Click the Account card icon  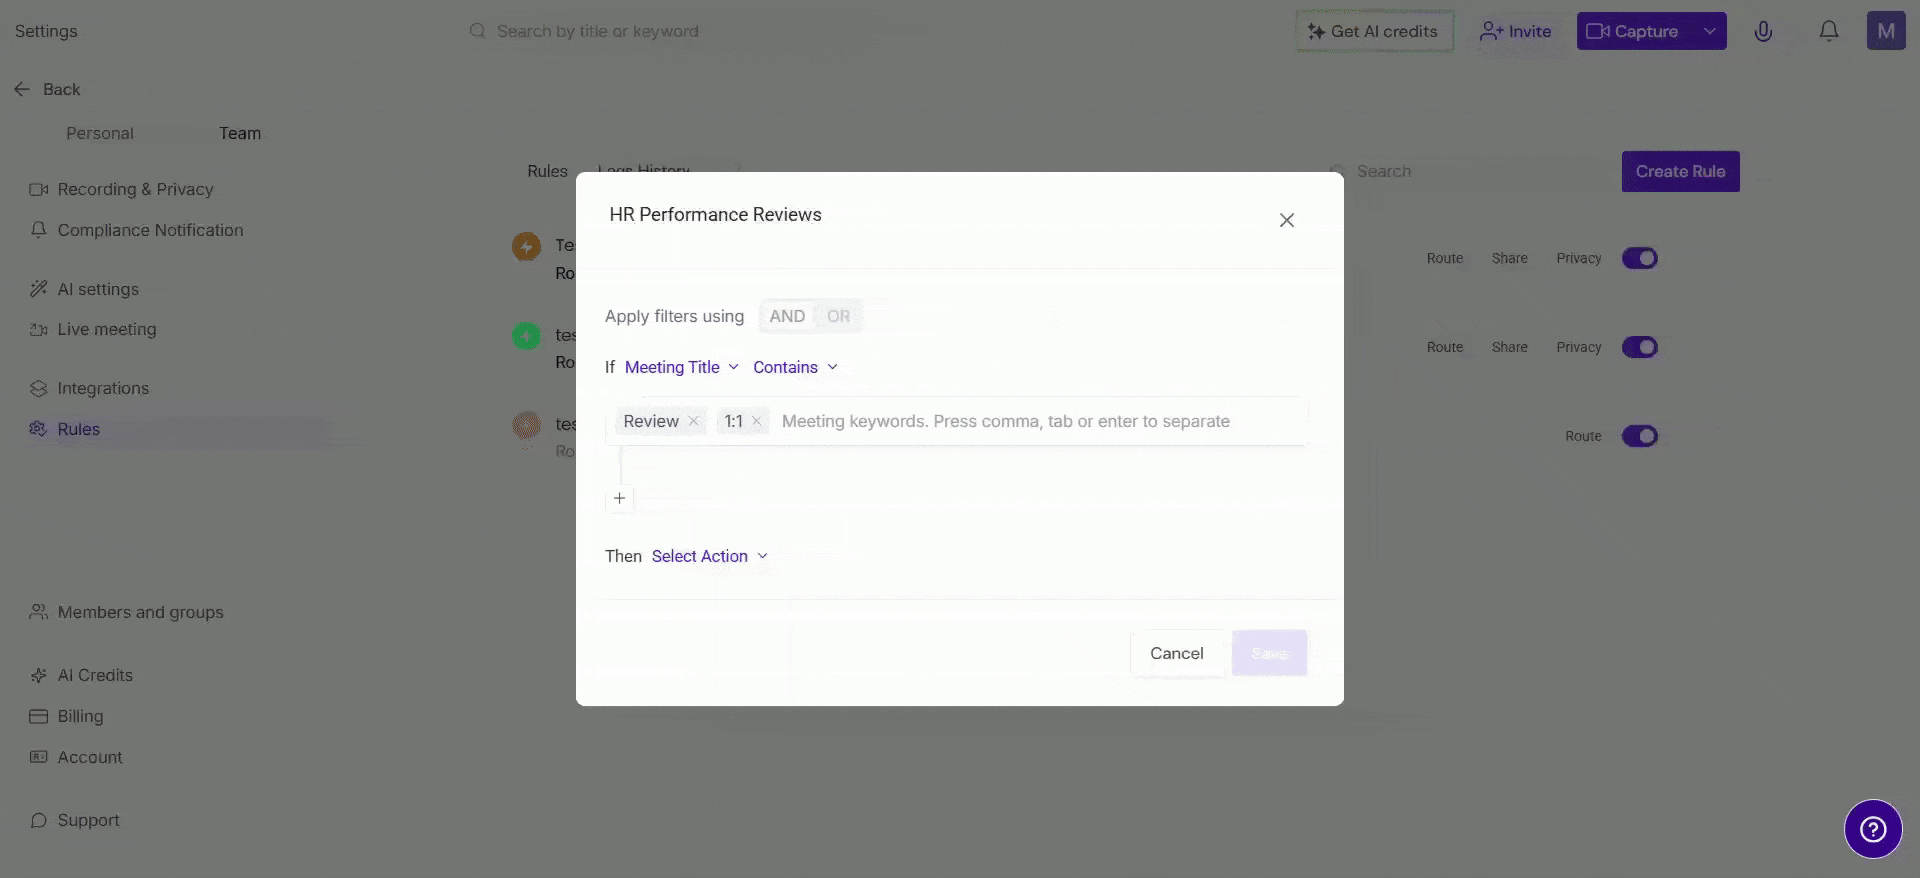point(39,757)
